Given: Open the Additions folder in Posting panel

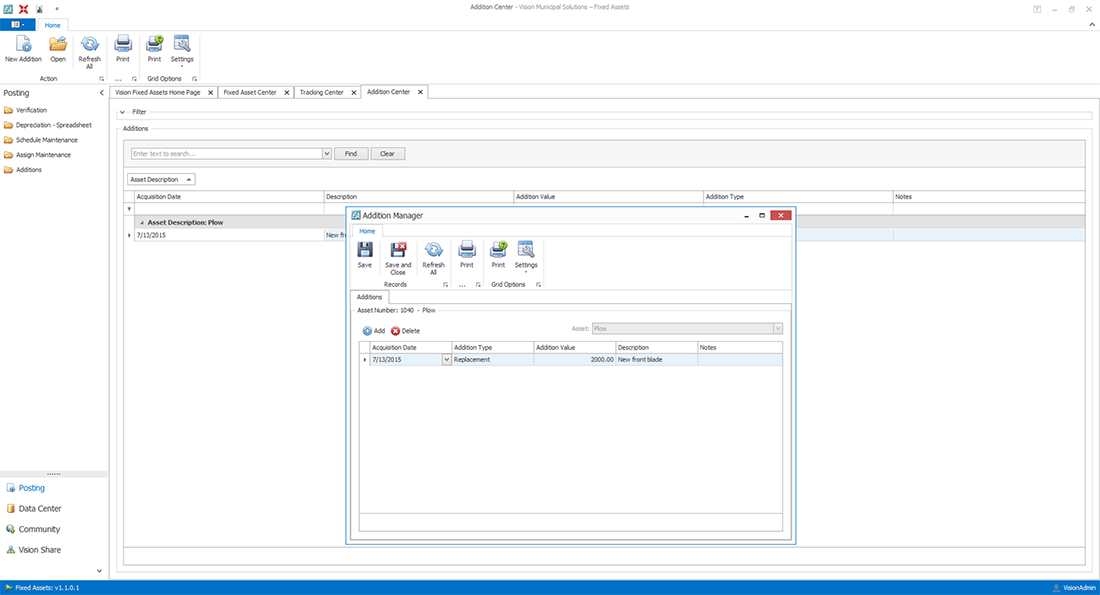Looking at the screenshot, I should [22, 170].
